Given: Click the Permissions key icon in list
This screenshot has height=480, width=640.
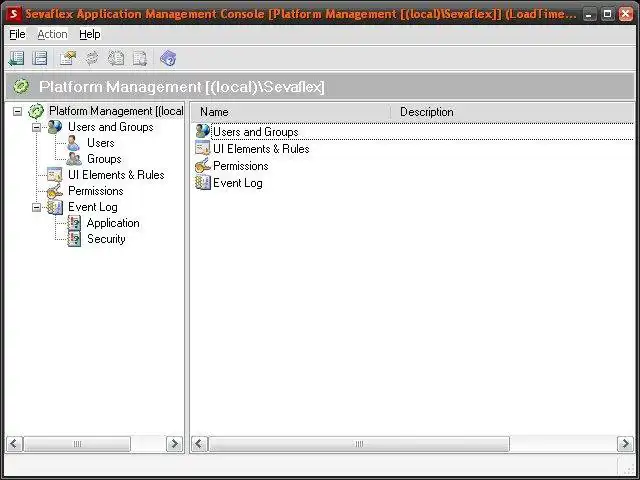Looking at the screenshot, I should pos(202,165).
